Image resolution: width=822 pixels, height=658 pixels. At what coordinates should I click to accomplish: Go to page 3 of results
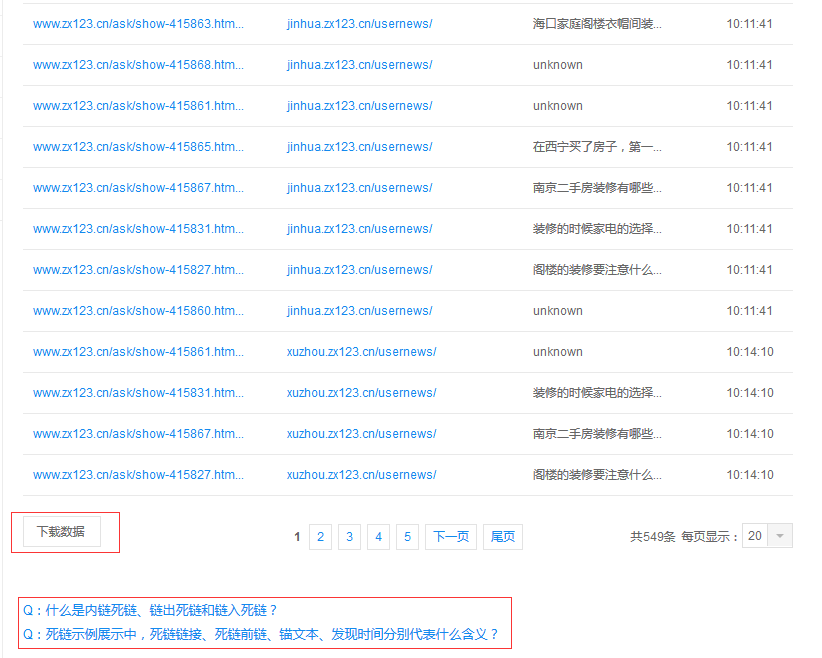tap(349, 537)
